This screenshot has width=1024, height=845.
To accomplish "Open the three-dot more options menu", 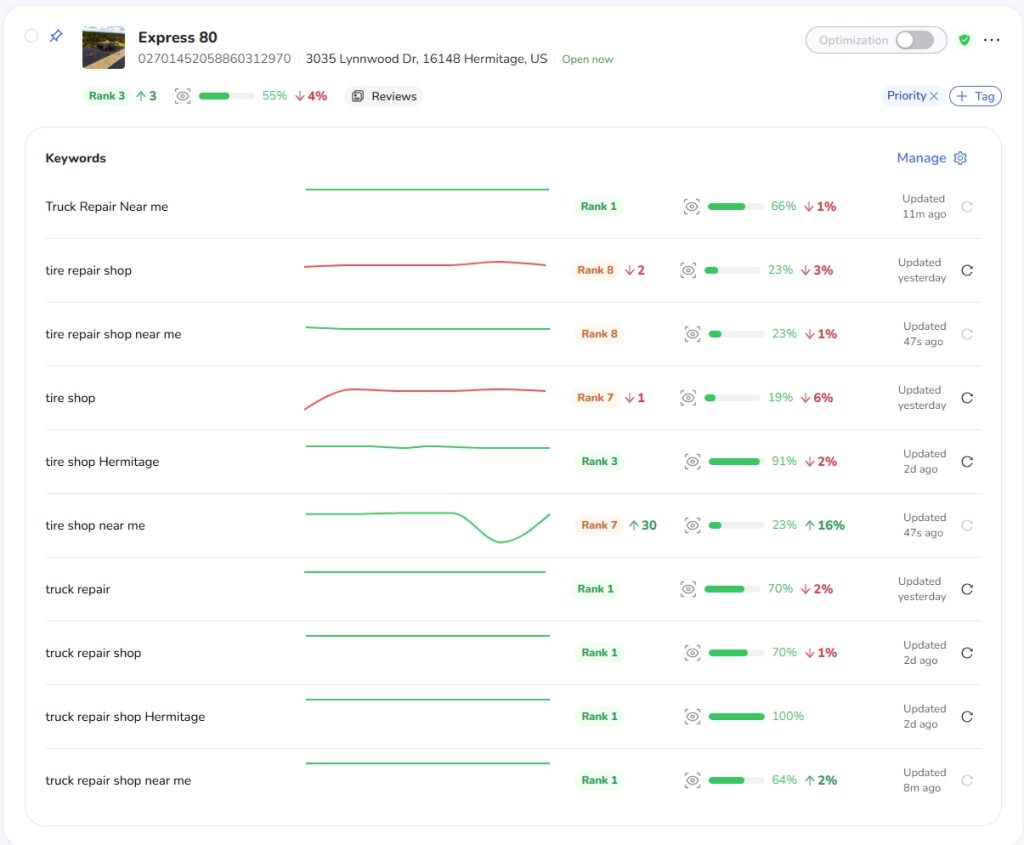I will click(x=991, y=40).
